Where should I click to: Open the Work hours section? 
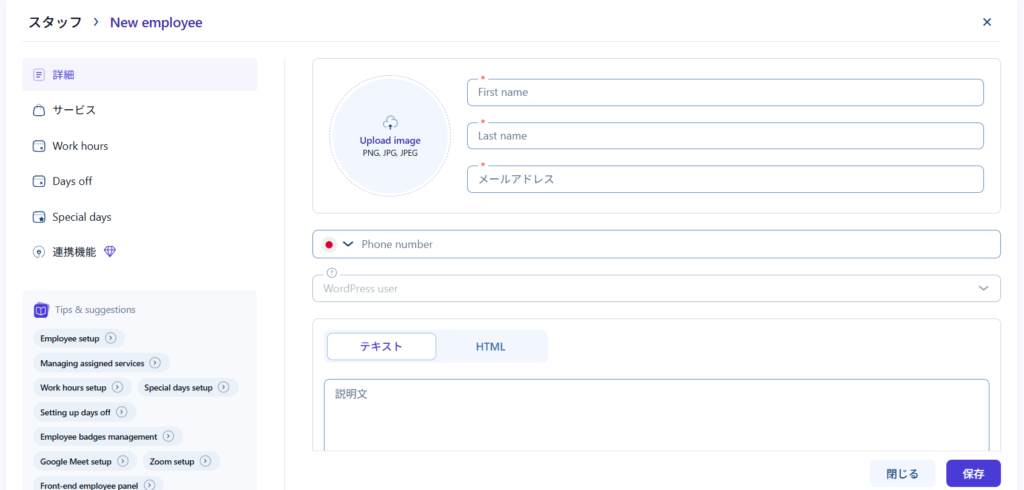click(80, 146)
